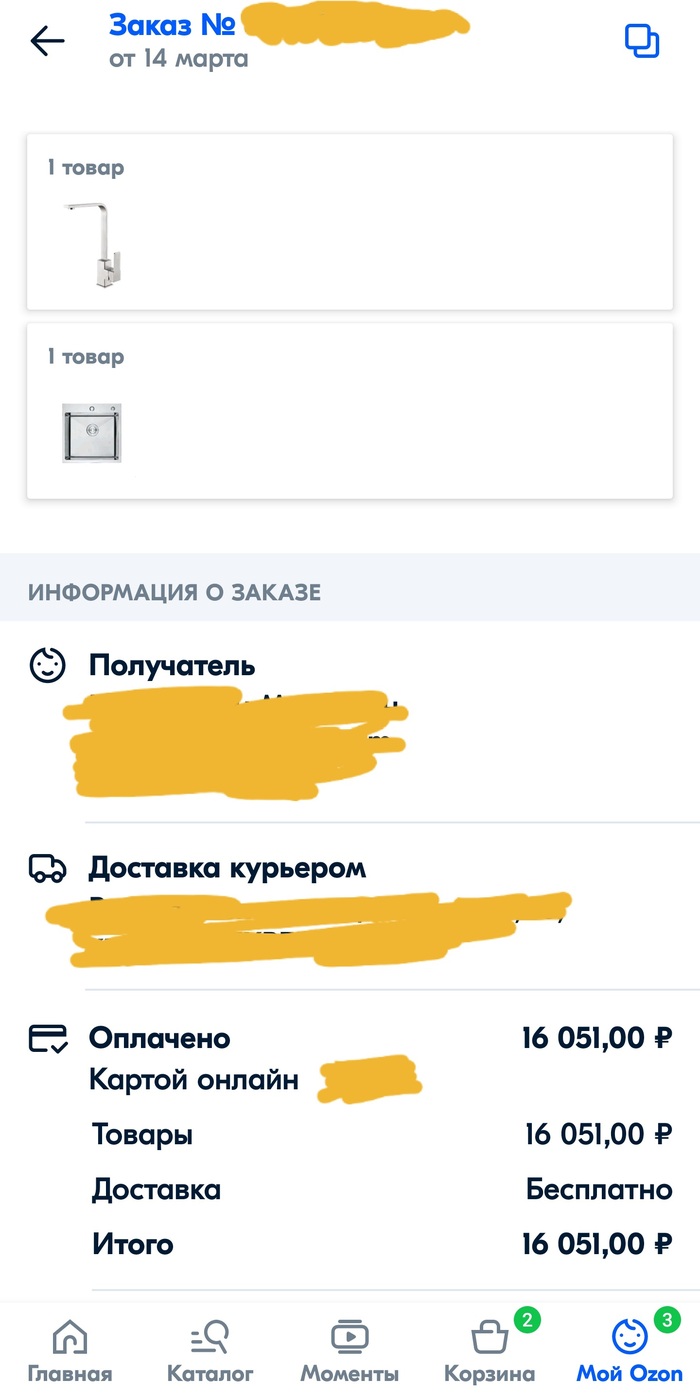Tap the courier delivery truck icon
The height and width of the screenshot is (1398, 700).
47,868
